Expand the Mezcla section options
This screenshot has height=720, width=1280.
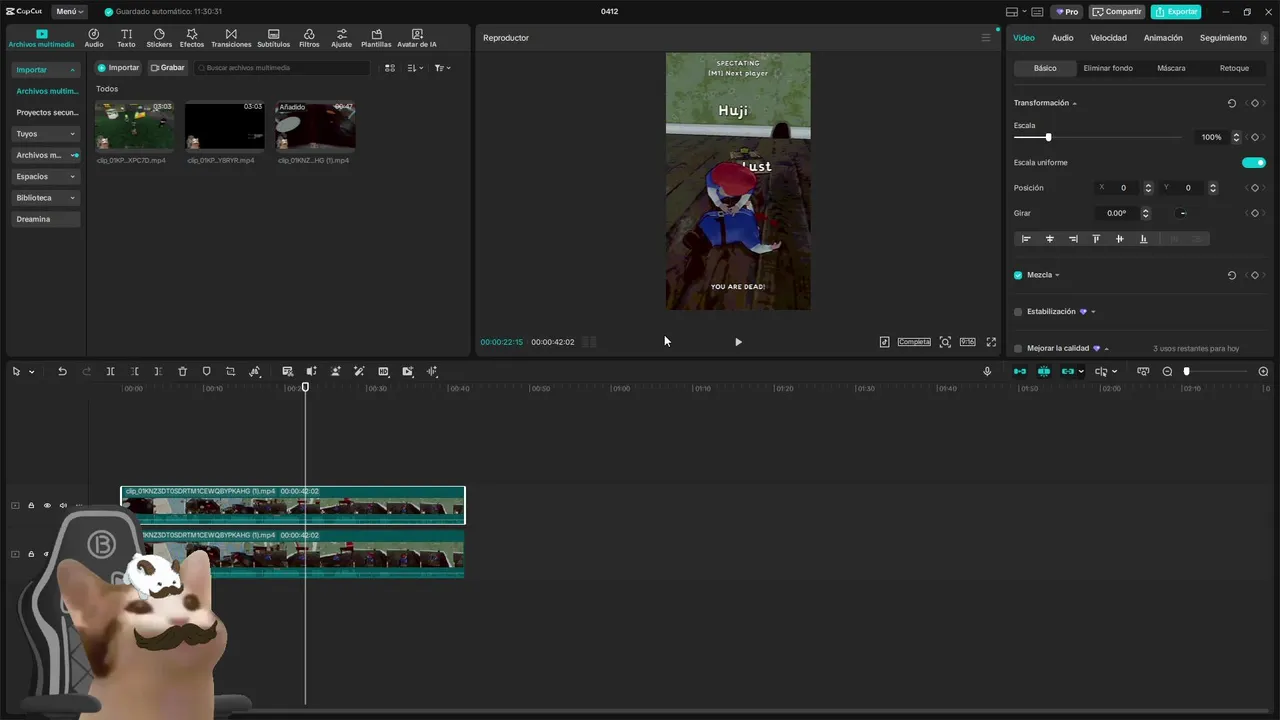[x=1057, y=275]
